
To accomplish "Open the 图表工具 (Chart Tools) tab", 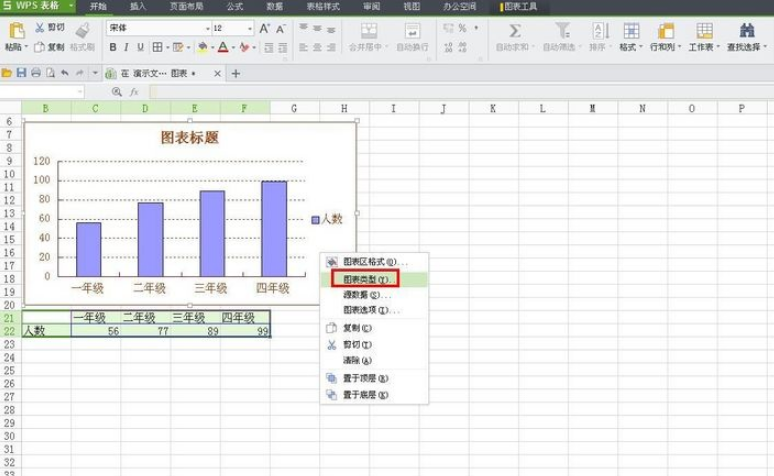I will click(x=518, y=6).
